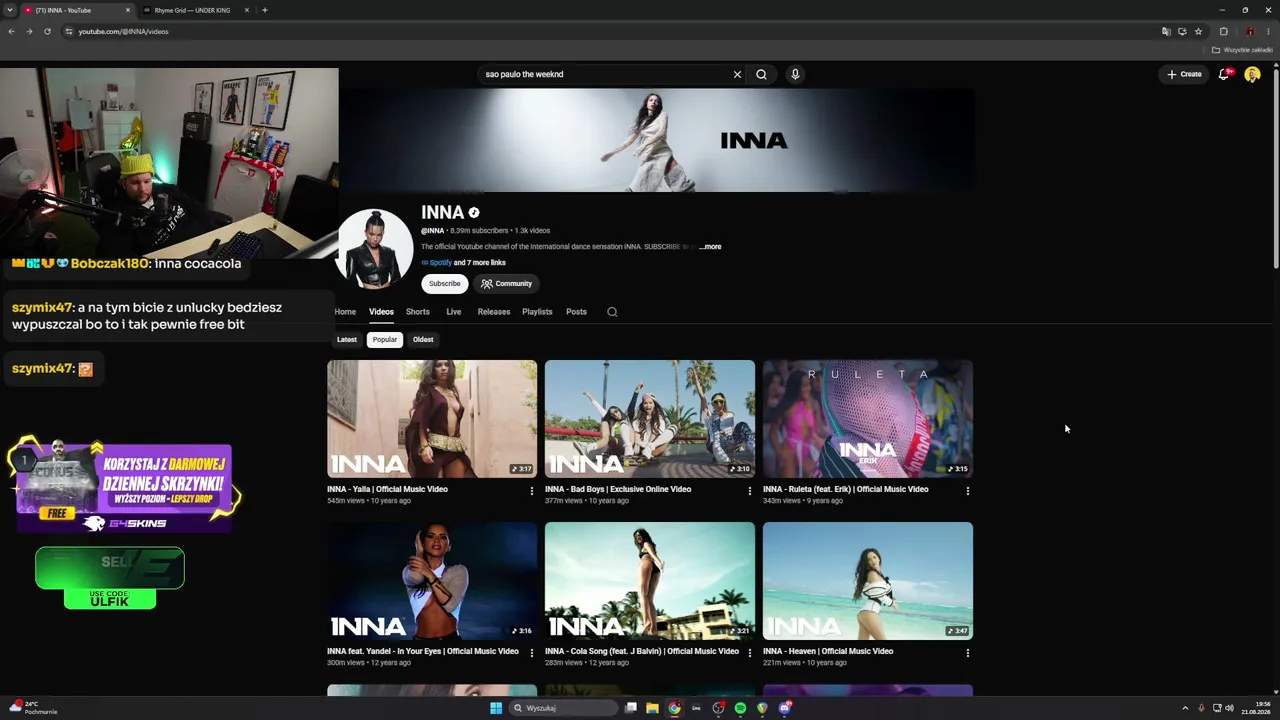Viewport: 1280px width, 720px height.
Task: Open the taskbar clock and date
Action: (1256, 708)
